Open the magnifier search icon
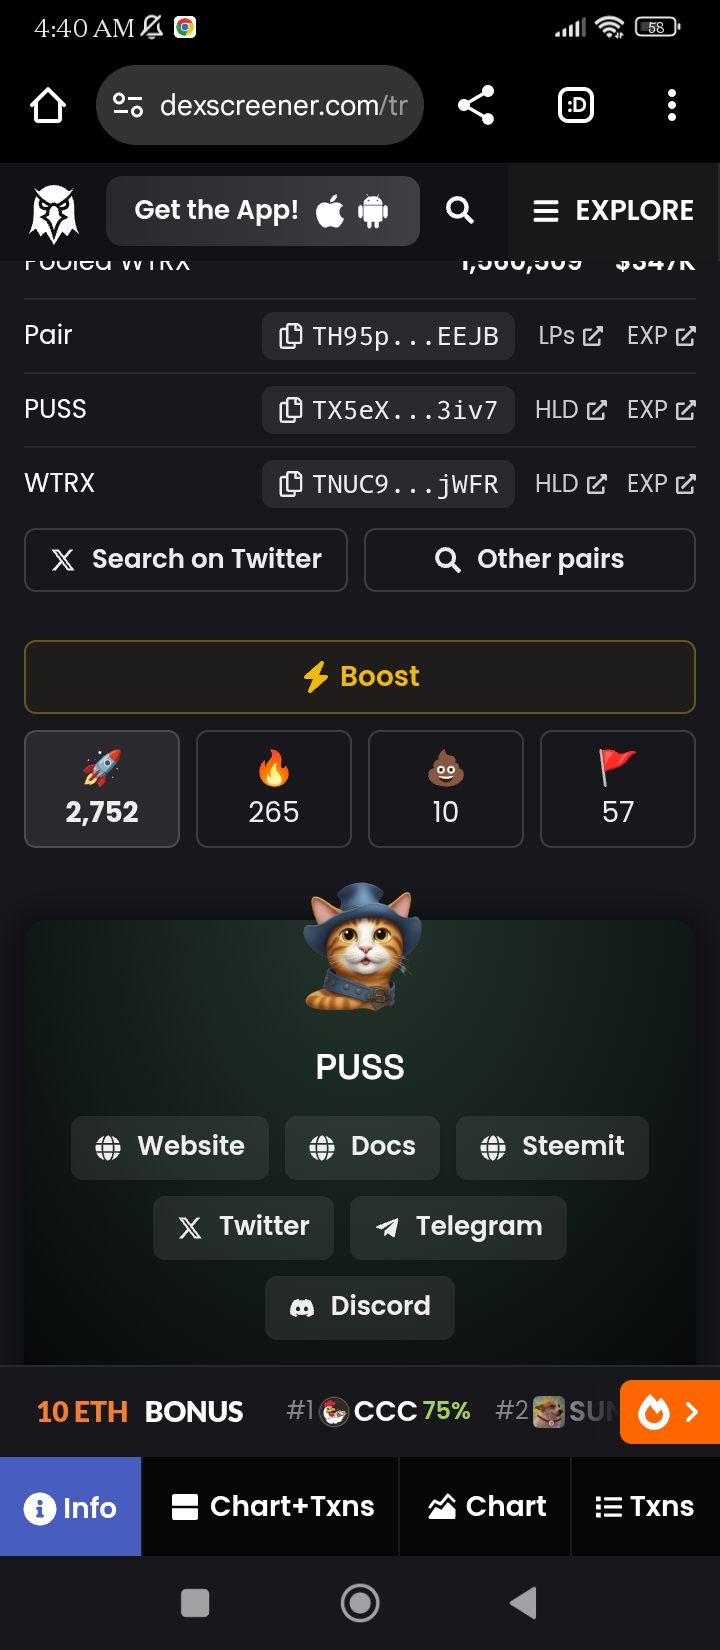The width and height of the screenshot is (720, 1650). [460, 210]
